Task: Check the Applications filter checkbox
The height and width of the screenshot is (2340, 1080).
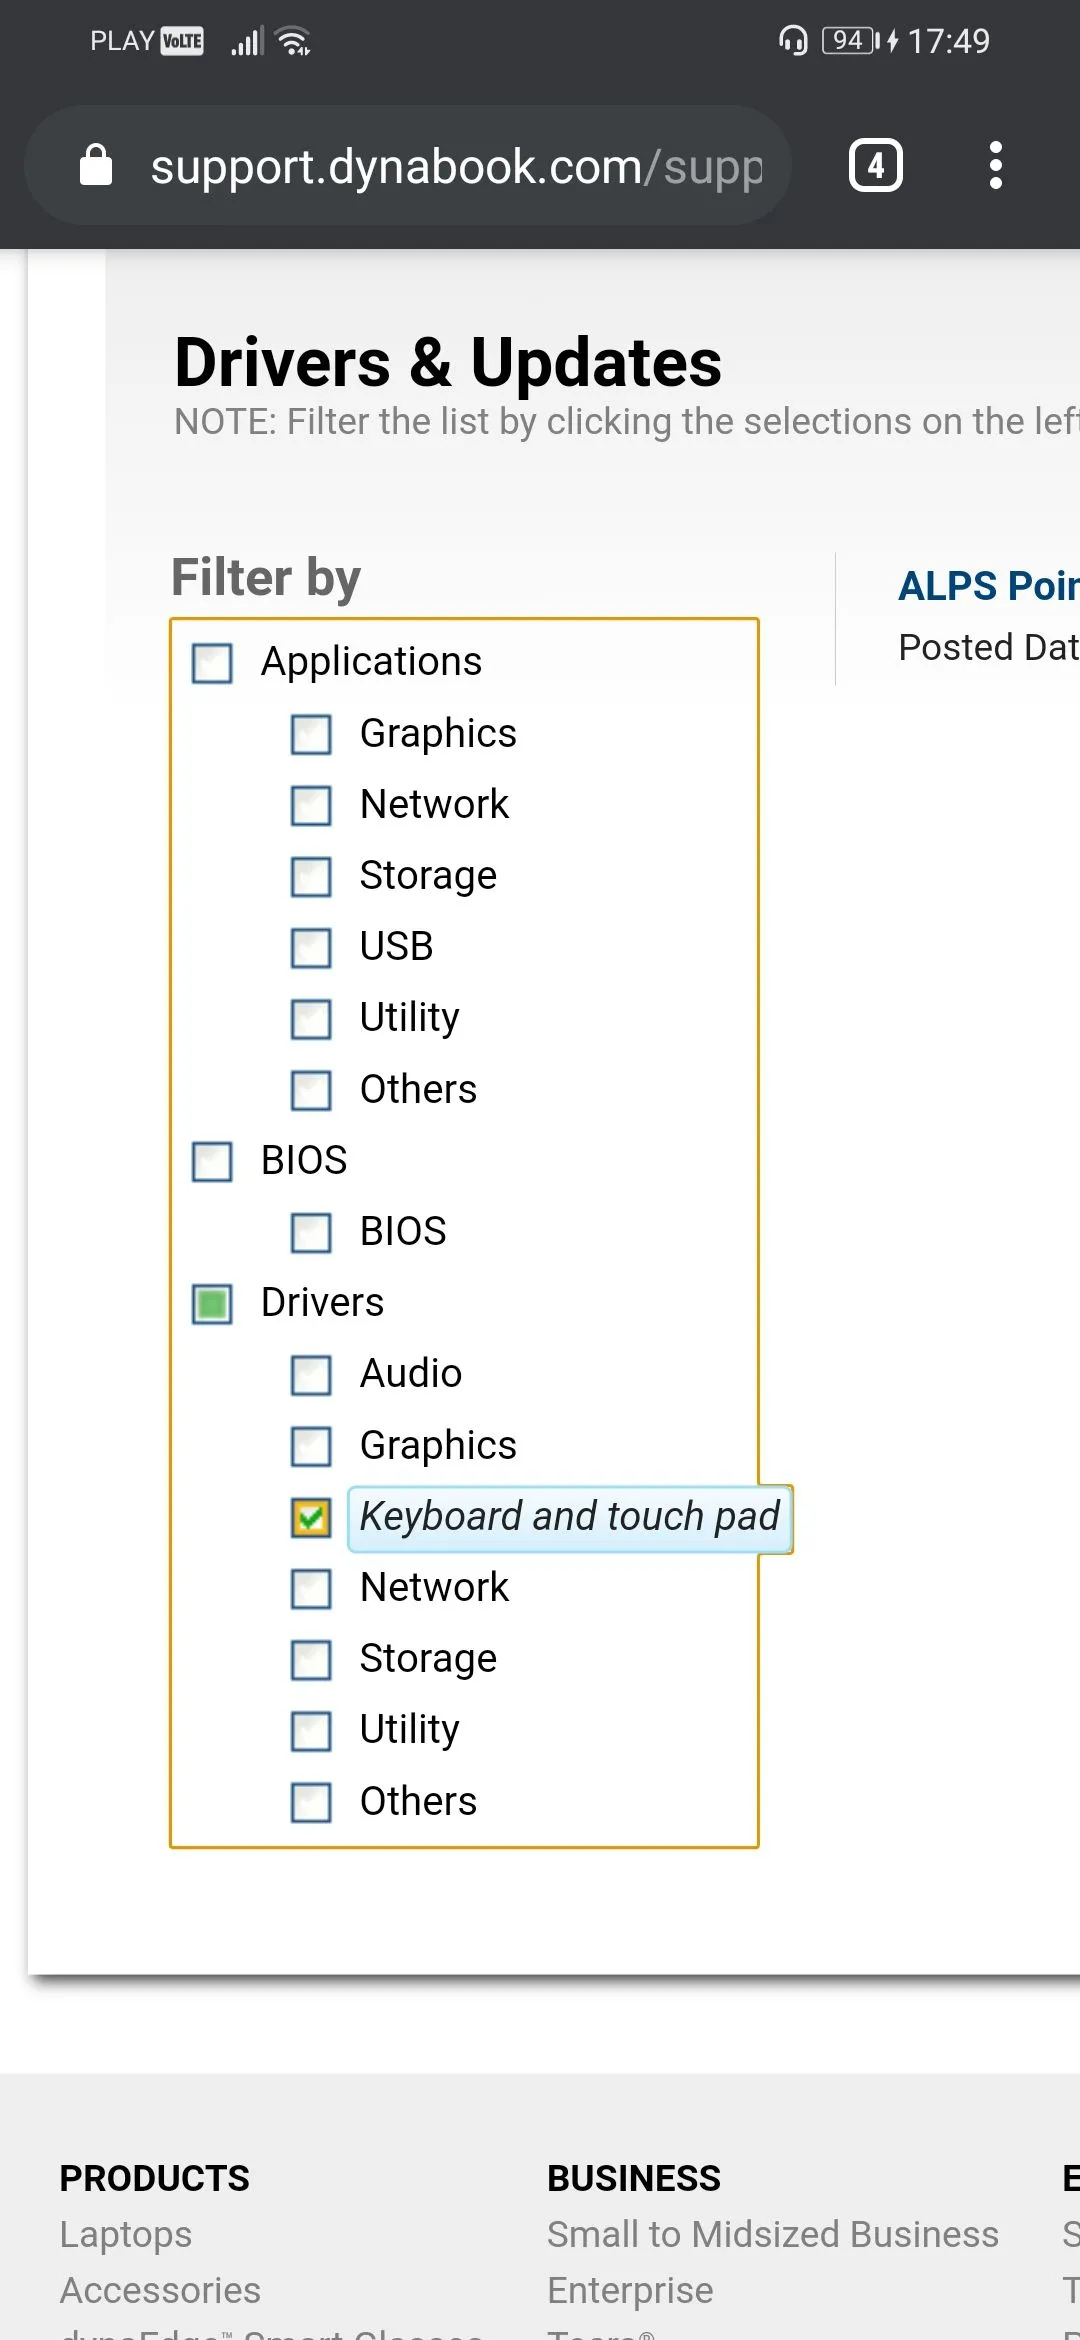Action: tap(212, 663)
